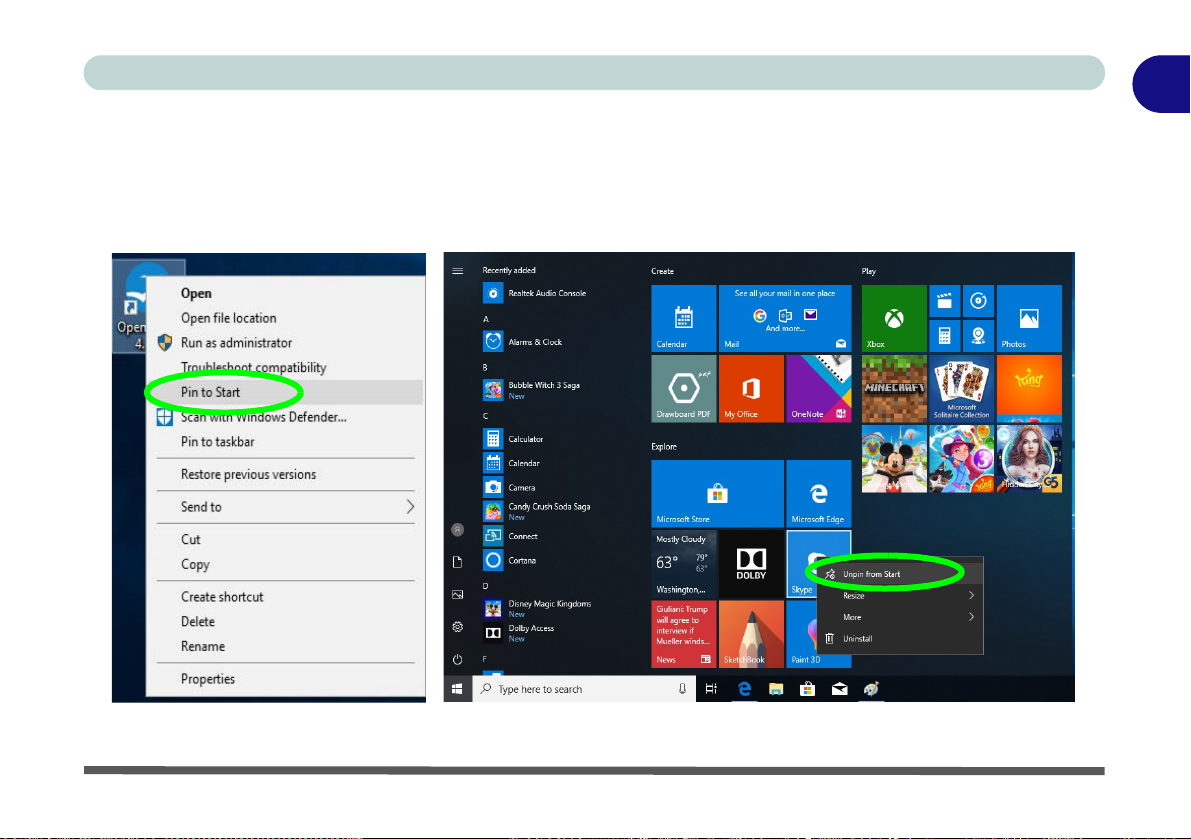This screenshot has height=839, width=1191.
Task: Launch Microsoft Solitaire Collection tile
Action: 961,388
